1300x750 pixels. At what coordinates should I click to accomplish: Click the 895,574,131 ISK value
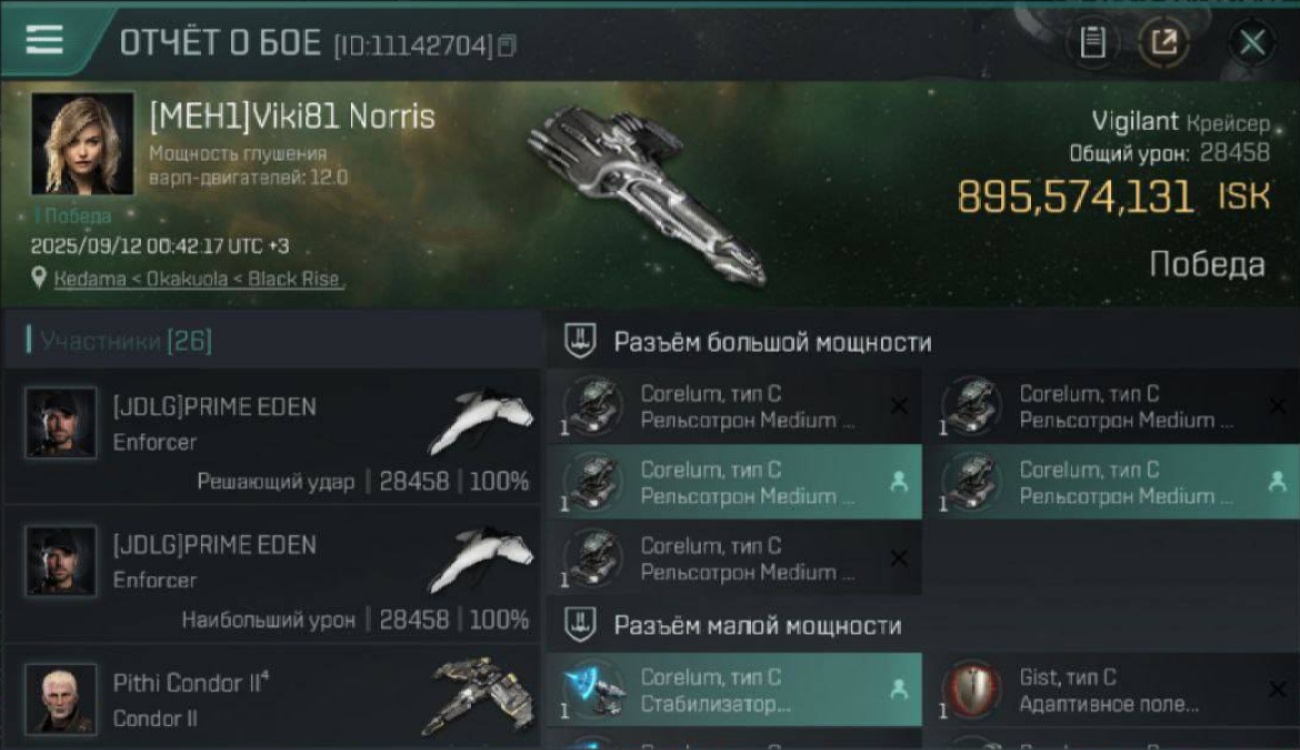[x=1113, y=196]
